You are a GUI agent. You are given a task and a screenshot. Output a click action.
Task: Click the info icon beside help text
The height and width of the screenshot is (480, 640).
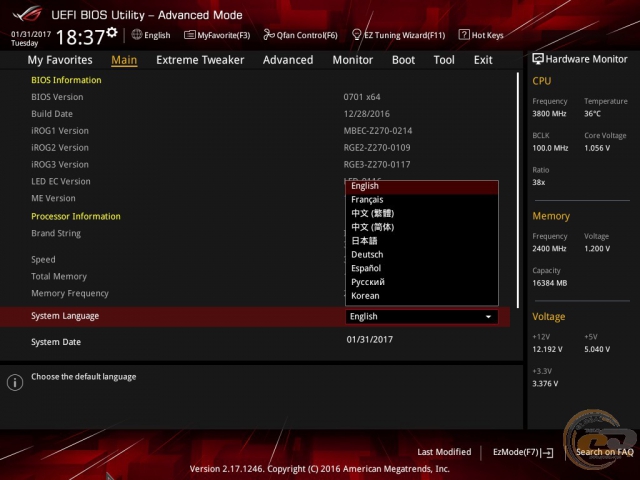(15, 382)
